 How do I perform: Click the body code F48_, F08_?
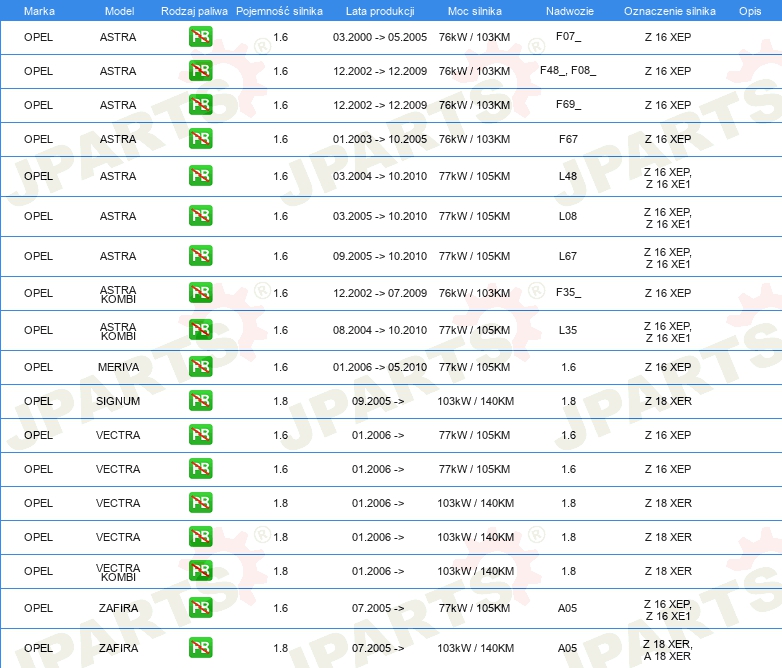568,70
